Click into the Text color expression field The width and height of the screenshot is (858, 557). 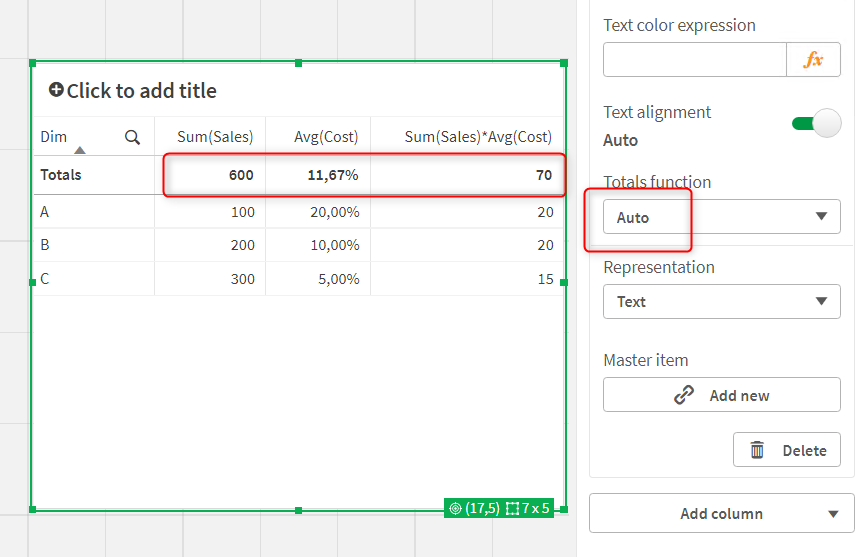point(694,60)
